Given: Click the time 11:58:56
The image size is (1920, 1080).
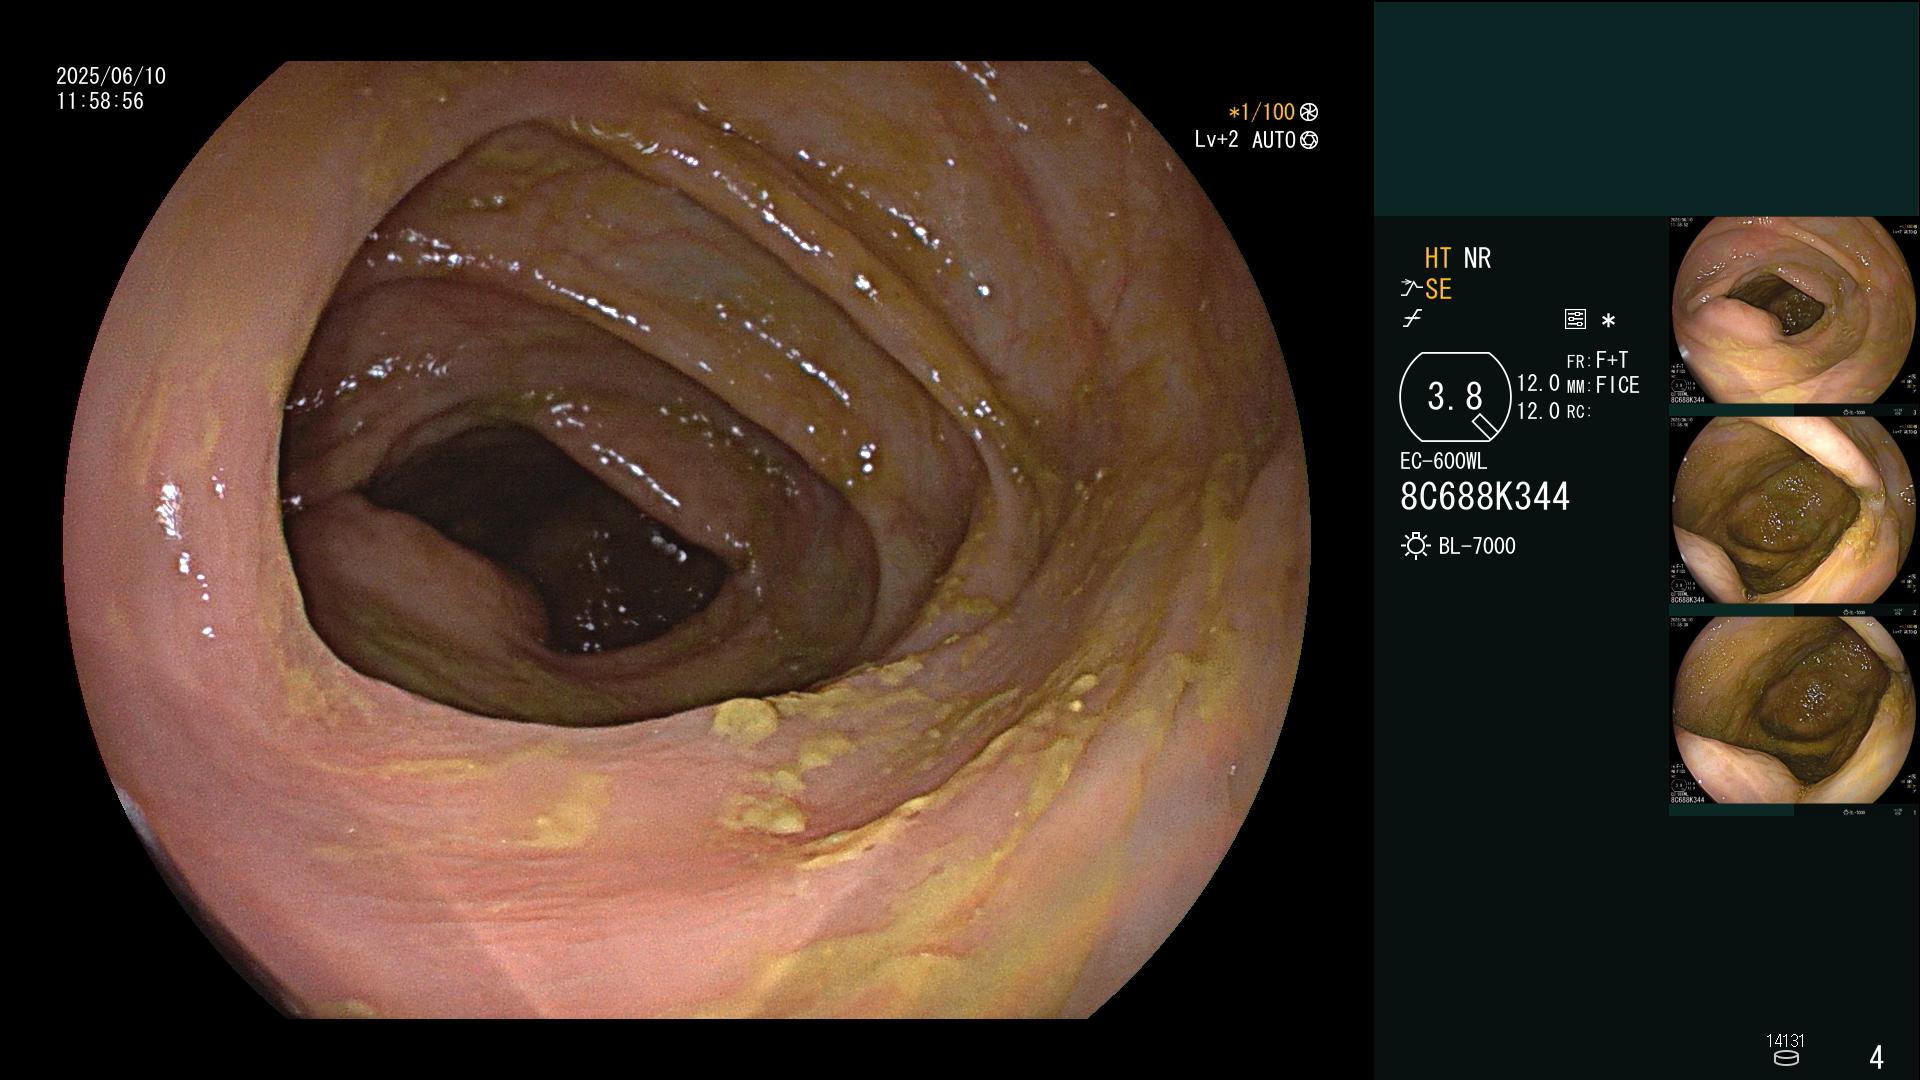Looking at the screenshot, I should point(100,101).
